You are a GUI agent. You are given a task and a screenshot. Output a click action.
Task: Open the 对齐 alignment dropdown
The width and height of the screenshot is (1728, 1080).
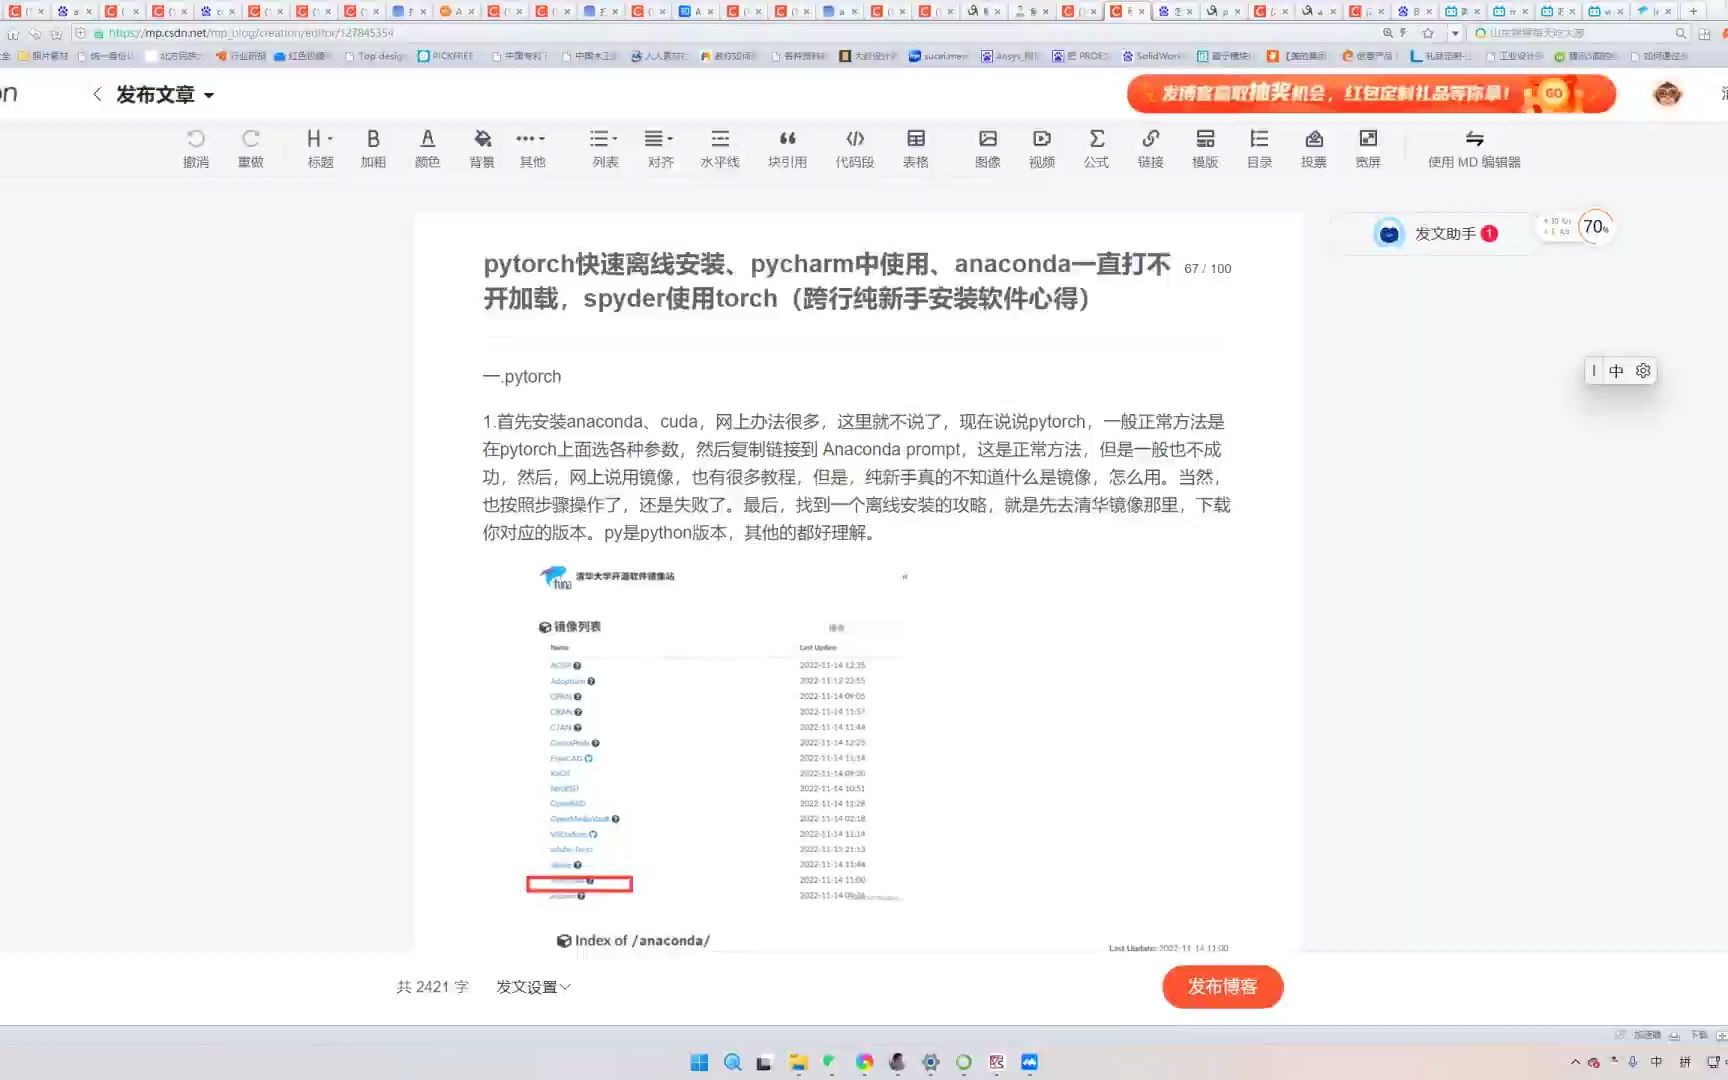pos(660,148)
